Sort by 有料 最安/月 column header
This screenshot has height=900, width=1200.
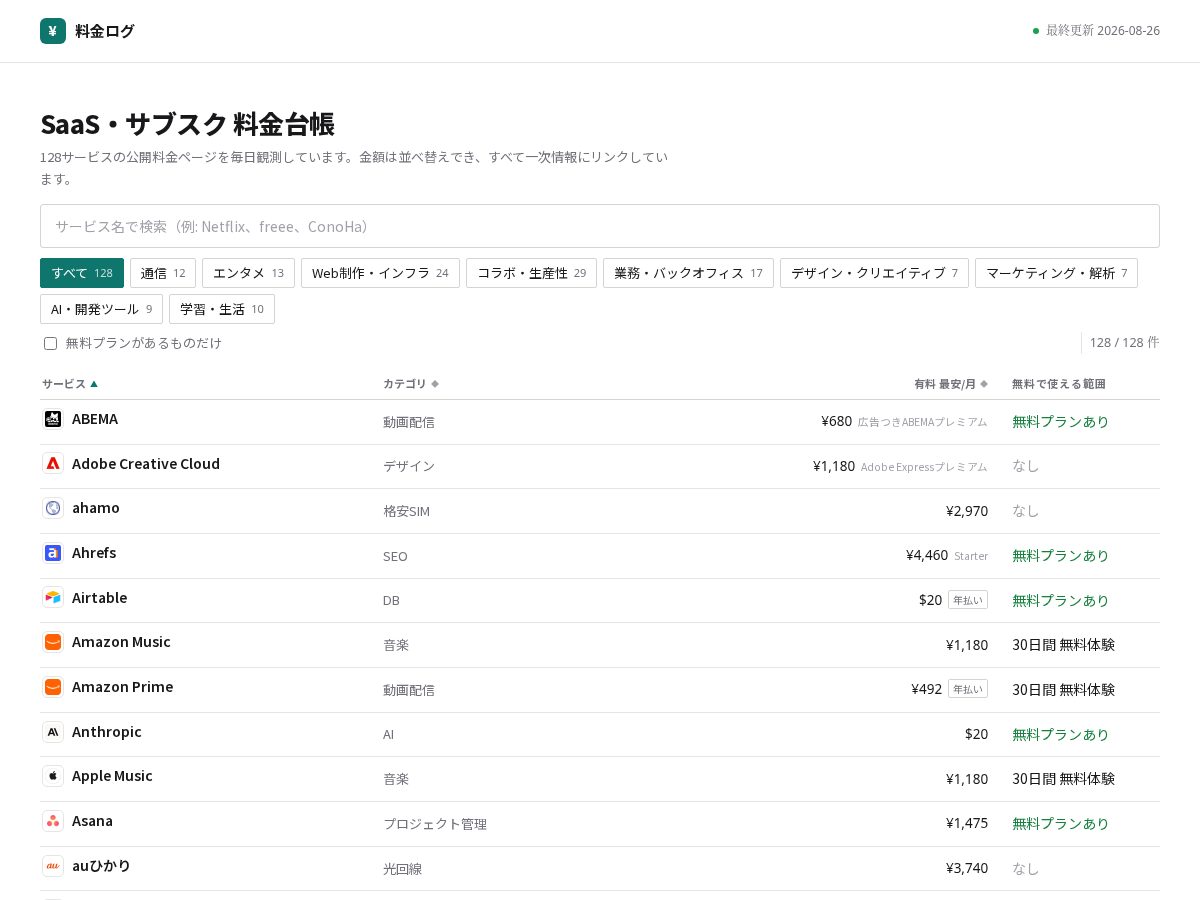pyautogui.click(x=951, y=384)
